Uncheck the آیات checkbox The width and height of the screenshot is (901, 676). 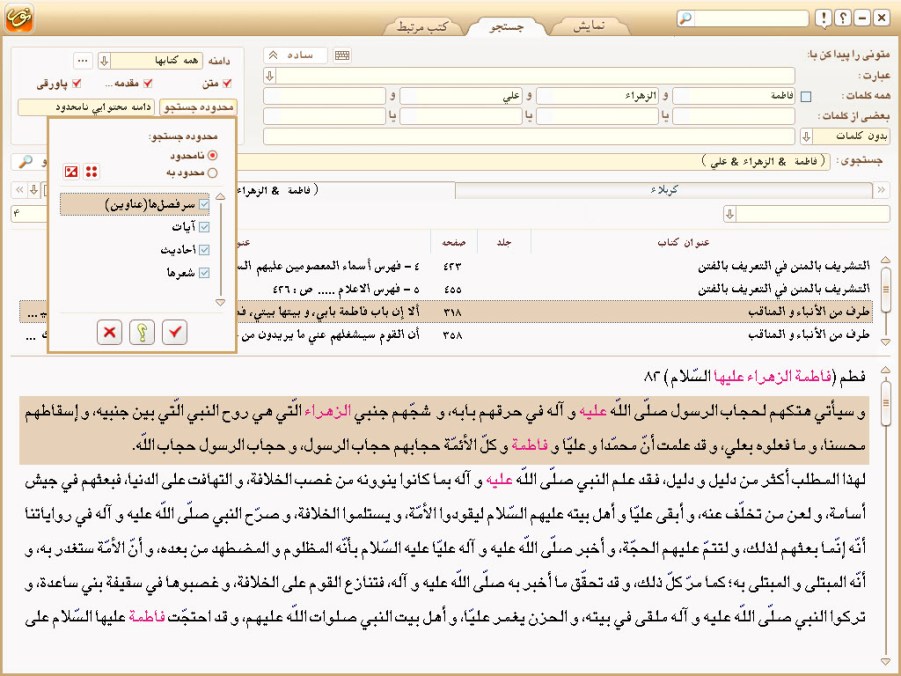click(x=204, y=227)
